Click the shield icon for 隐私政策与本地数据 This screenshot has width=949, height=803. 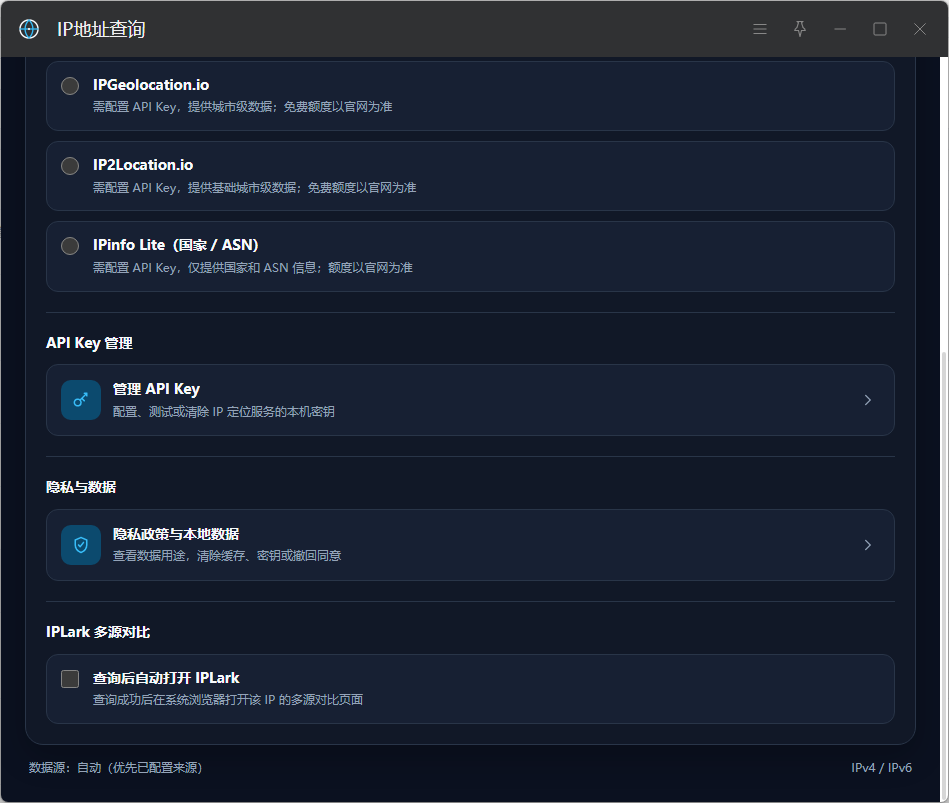tap(80, 545)
